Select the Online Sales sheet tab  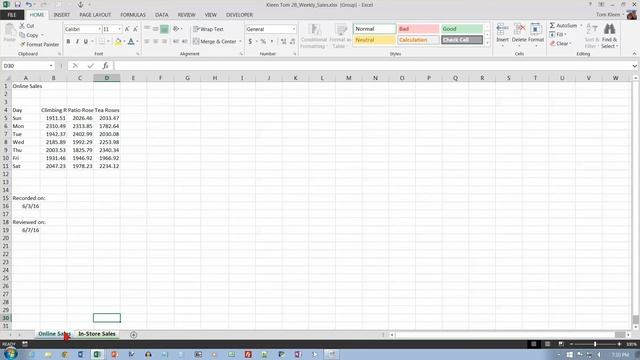tap(54, 334)
